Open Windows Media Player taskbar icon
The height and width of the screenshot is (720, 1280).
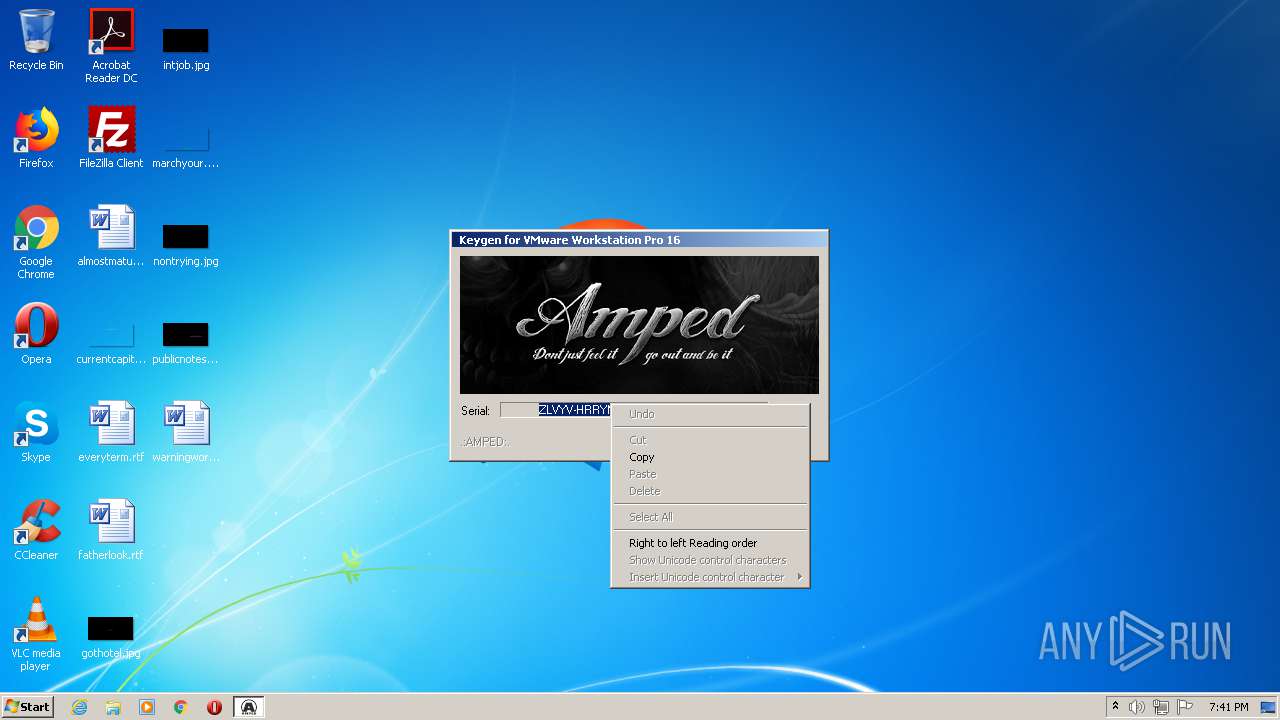tap(147, 707)
